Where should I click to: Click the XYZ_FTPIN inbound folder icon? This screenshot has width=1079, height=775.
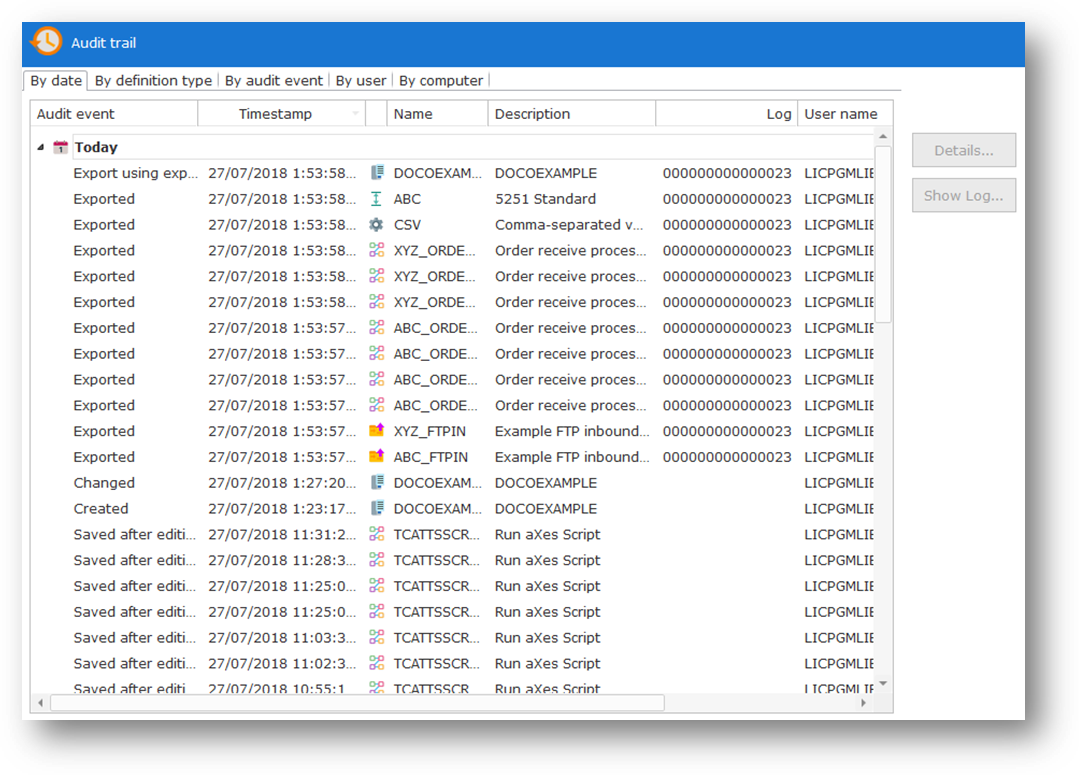[376, 431]
